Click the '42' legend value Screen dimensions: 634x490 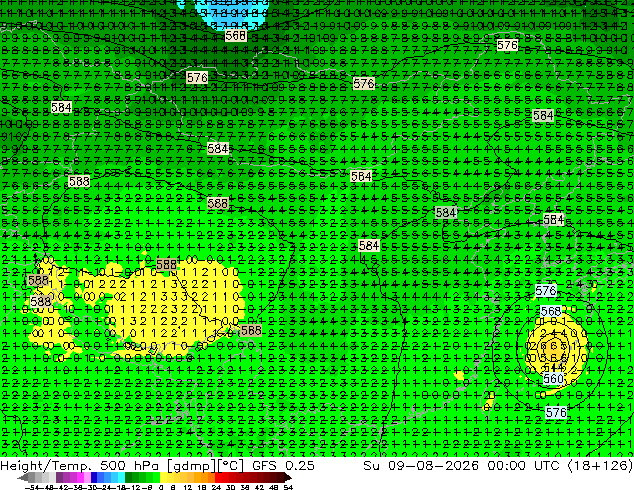[x=259, y=488]
